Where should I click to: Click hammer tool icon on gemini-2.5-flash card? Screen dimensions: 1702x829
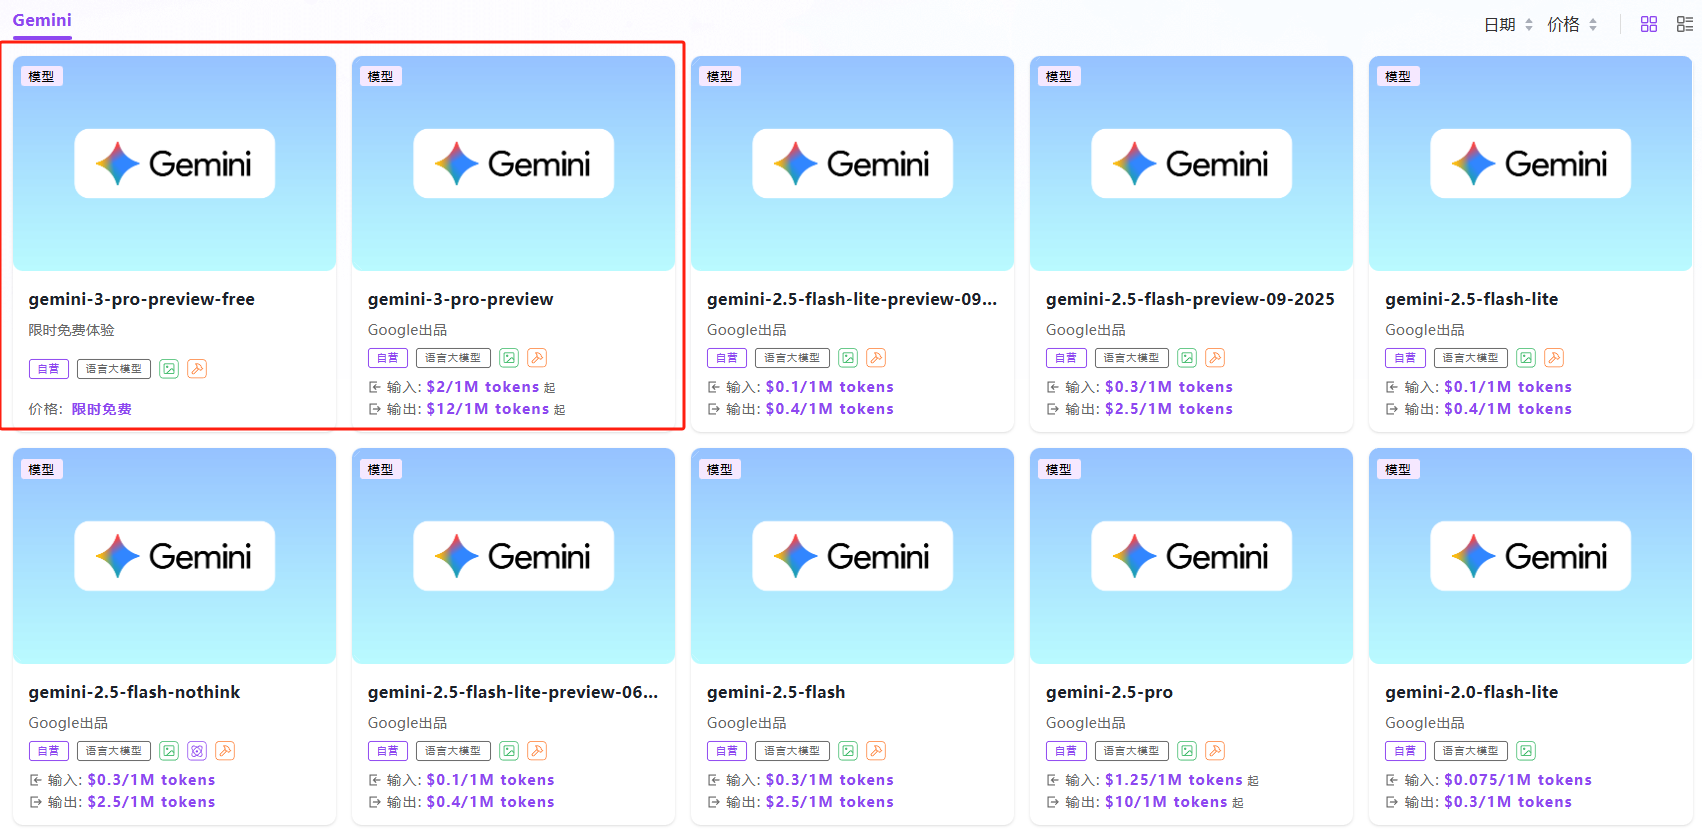pyautogui.click(x=876, y=751)
